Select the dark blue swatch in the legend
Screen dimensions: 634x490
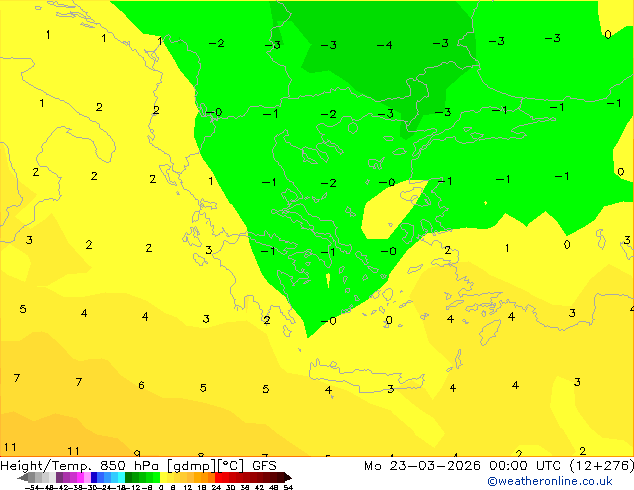point(94,477)
